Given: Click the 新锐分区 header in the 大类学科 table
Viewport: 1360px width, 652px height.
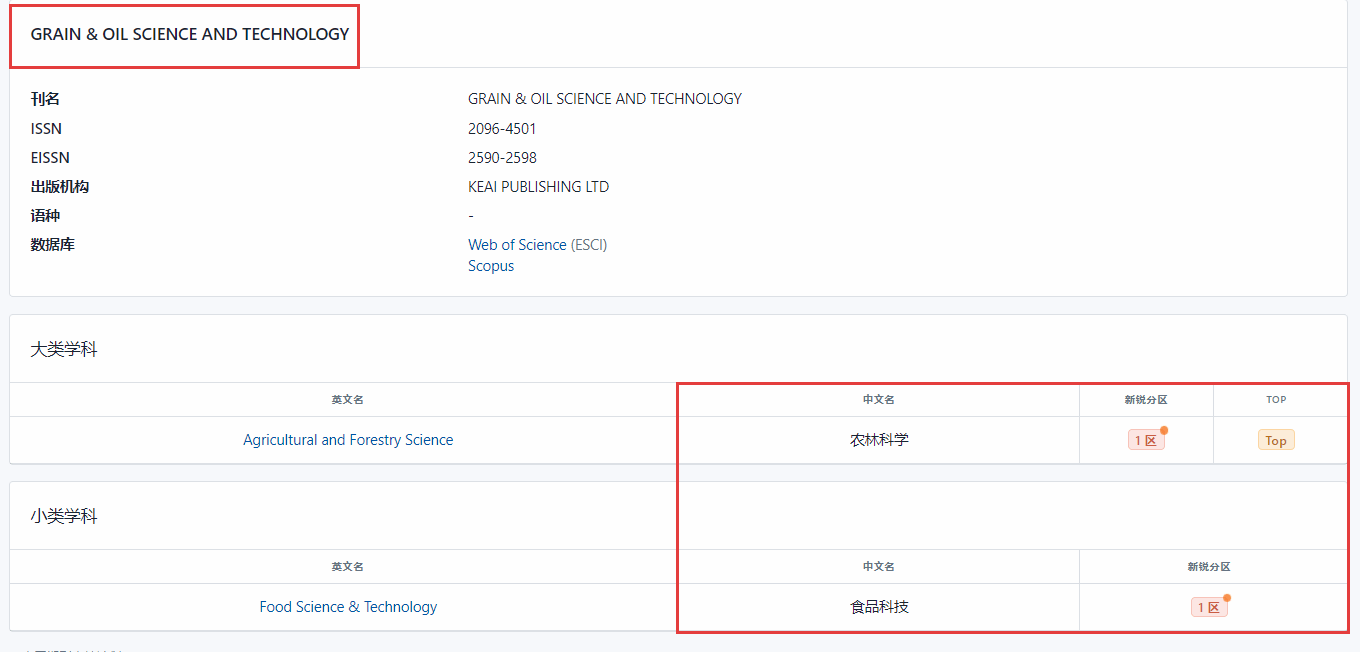Looking at the screenshot, I should (x=1145, y=400).
